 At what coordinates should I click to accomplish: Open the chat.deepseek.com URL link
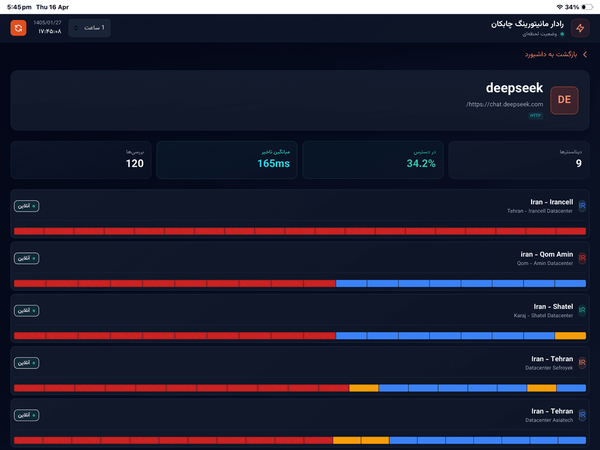click(x=504, y=104)
